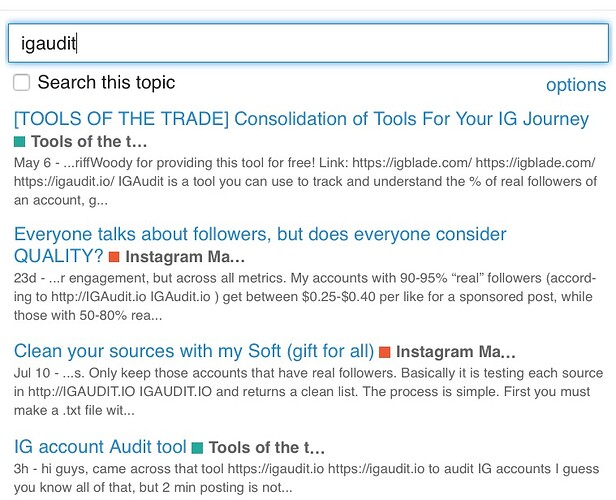Viewport: 616px width, 500px height.
Task: Click the May 6 excerpt mentioning igblade.com
Action: (305, 181)
